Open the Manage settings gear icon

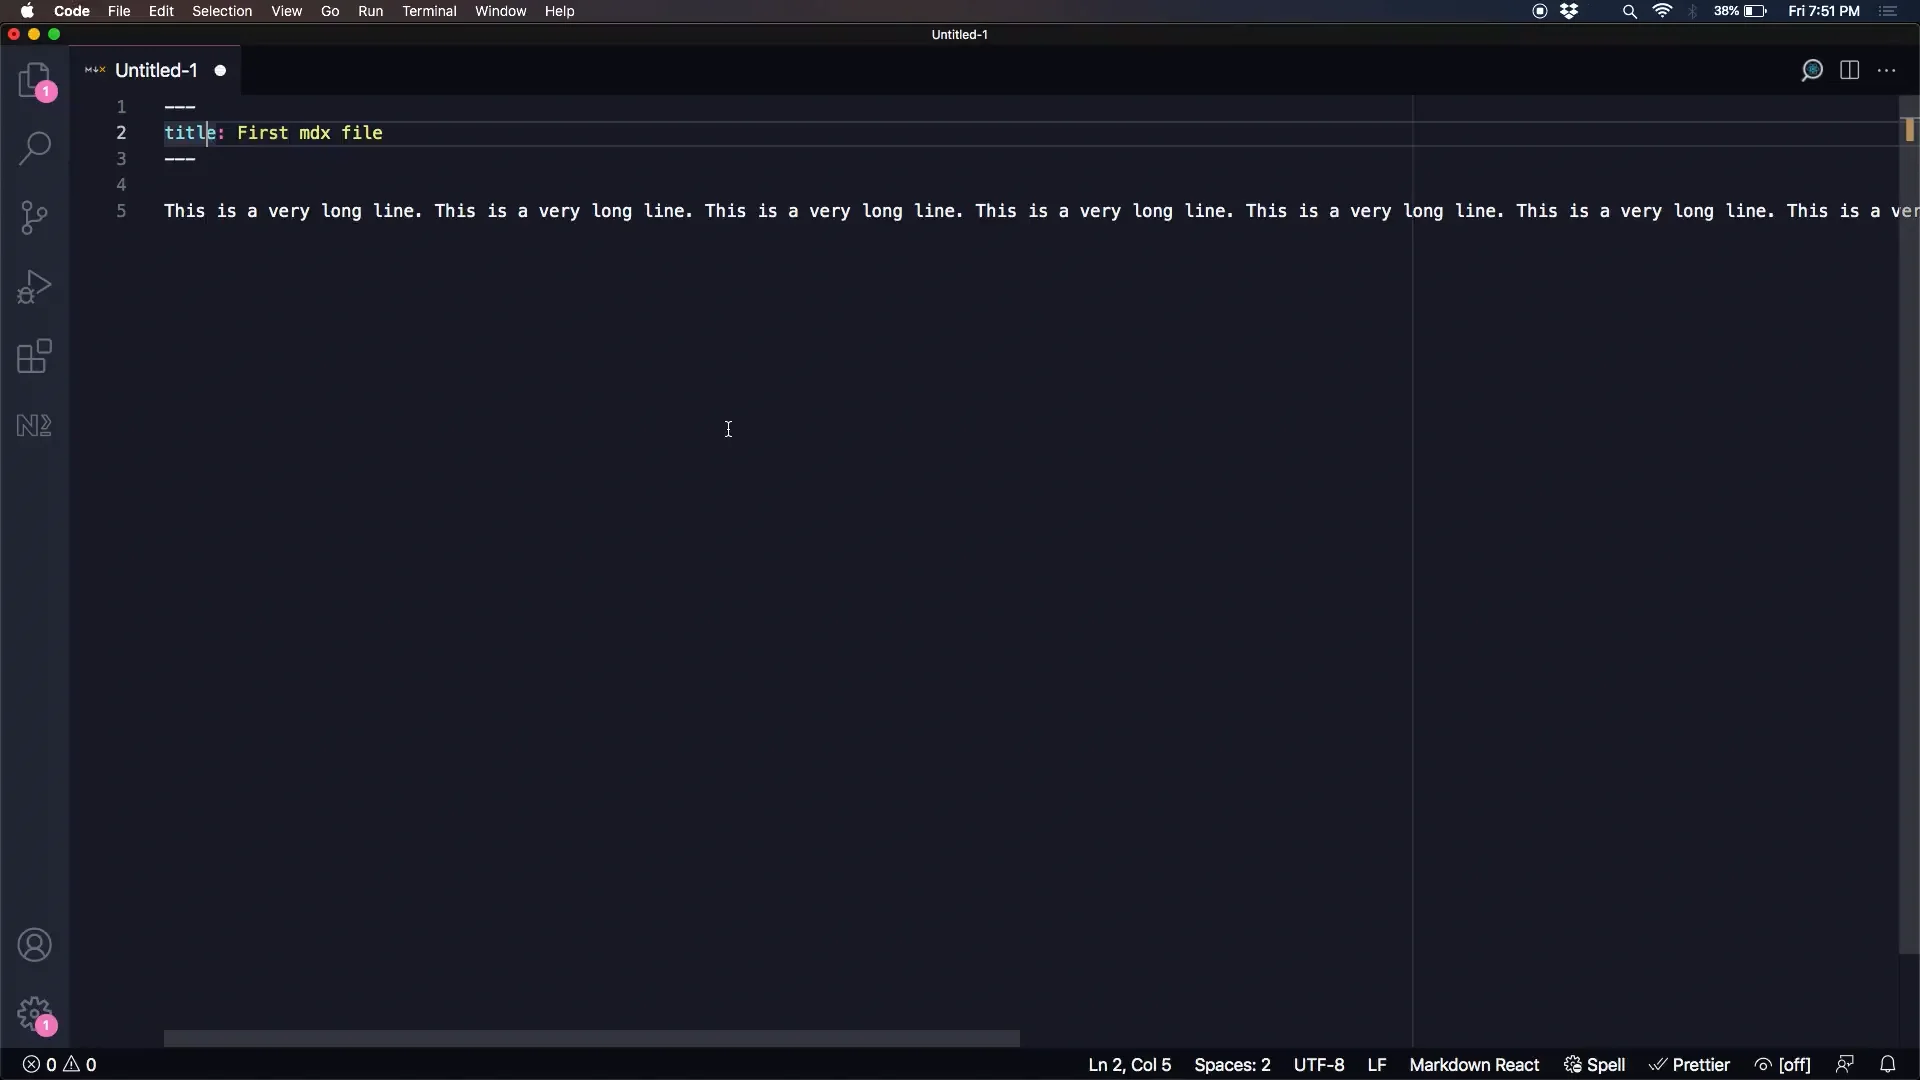(35, 1014)
